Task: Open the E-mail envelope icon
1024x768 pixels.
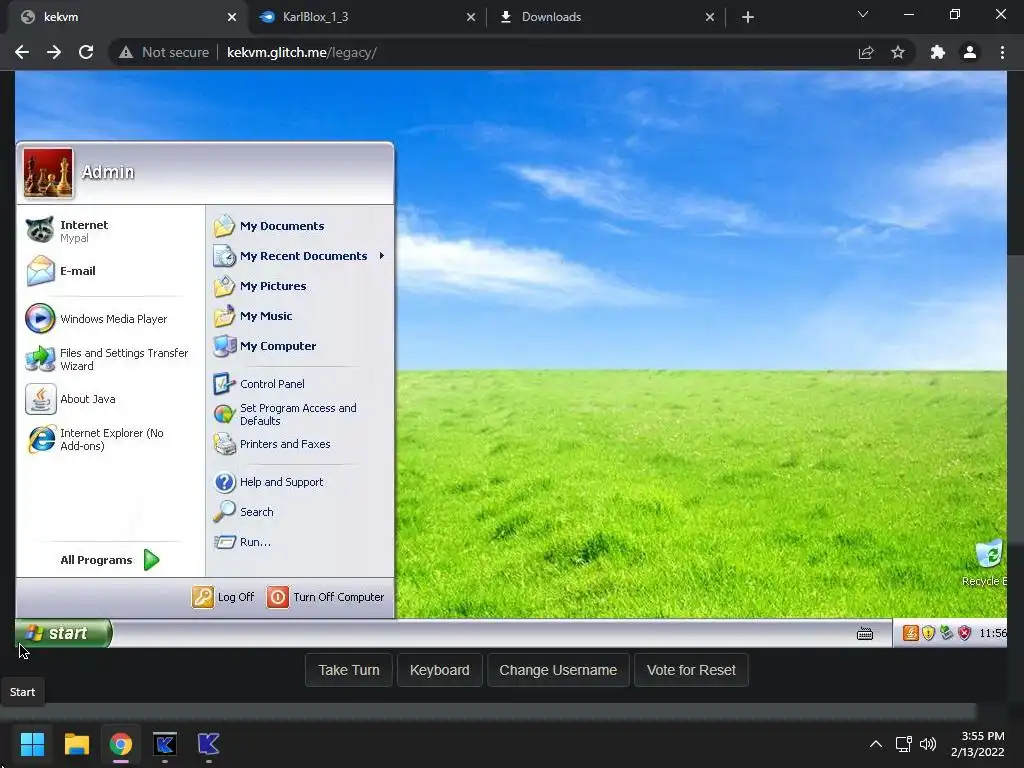Action: coord(40,271)
